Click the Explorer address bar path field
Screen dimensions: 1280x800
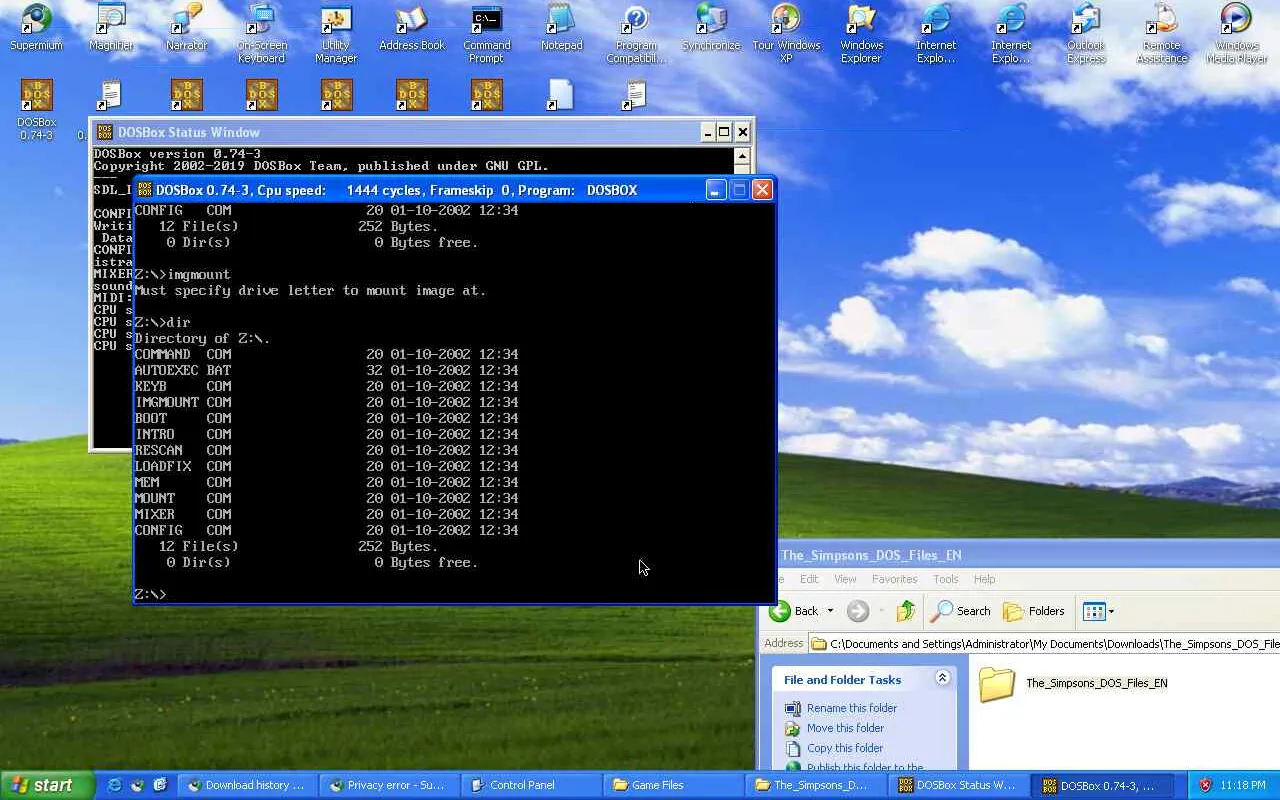pyautogui.click(x=1045, y=644)
